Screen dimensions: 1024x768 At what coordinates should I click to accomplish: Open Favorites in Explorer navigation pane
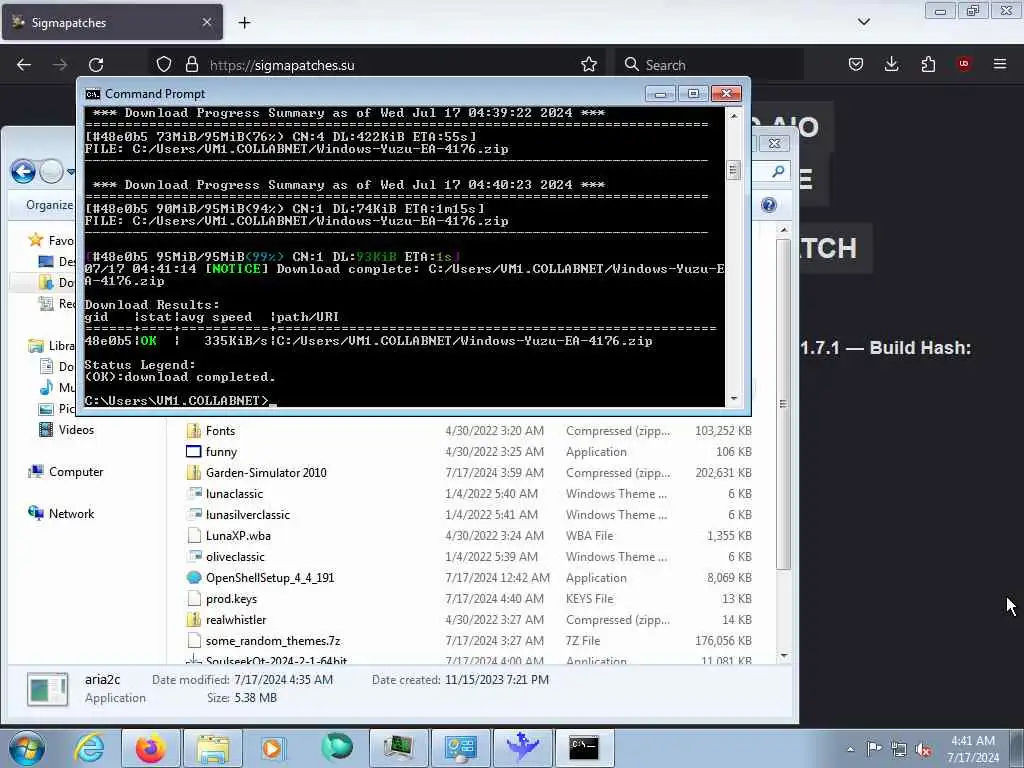pos(52,240)
